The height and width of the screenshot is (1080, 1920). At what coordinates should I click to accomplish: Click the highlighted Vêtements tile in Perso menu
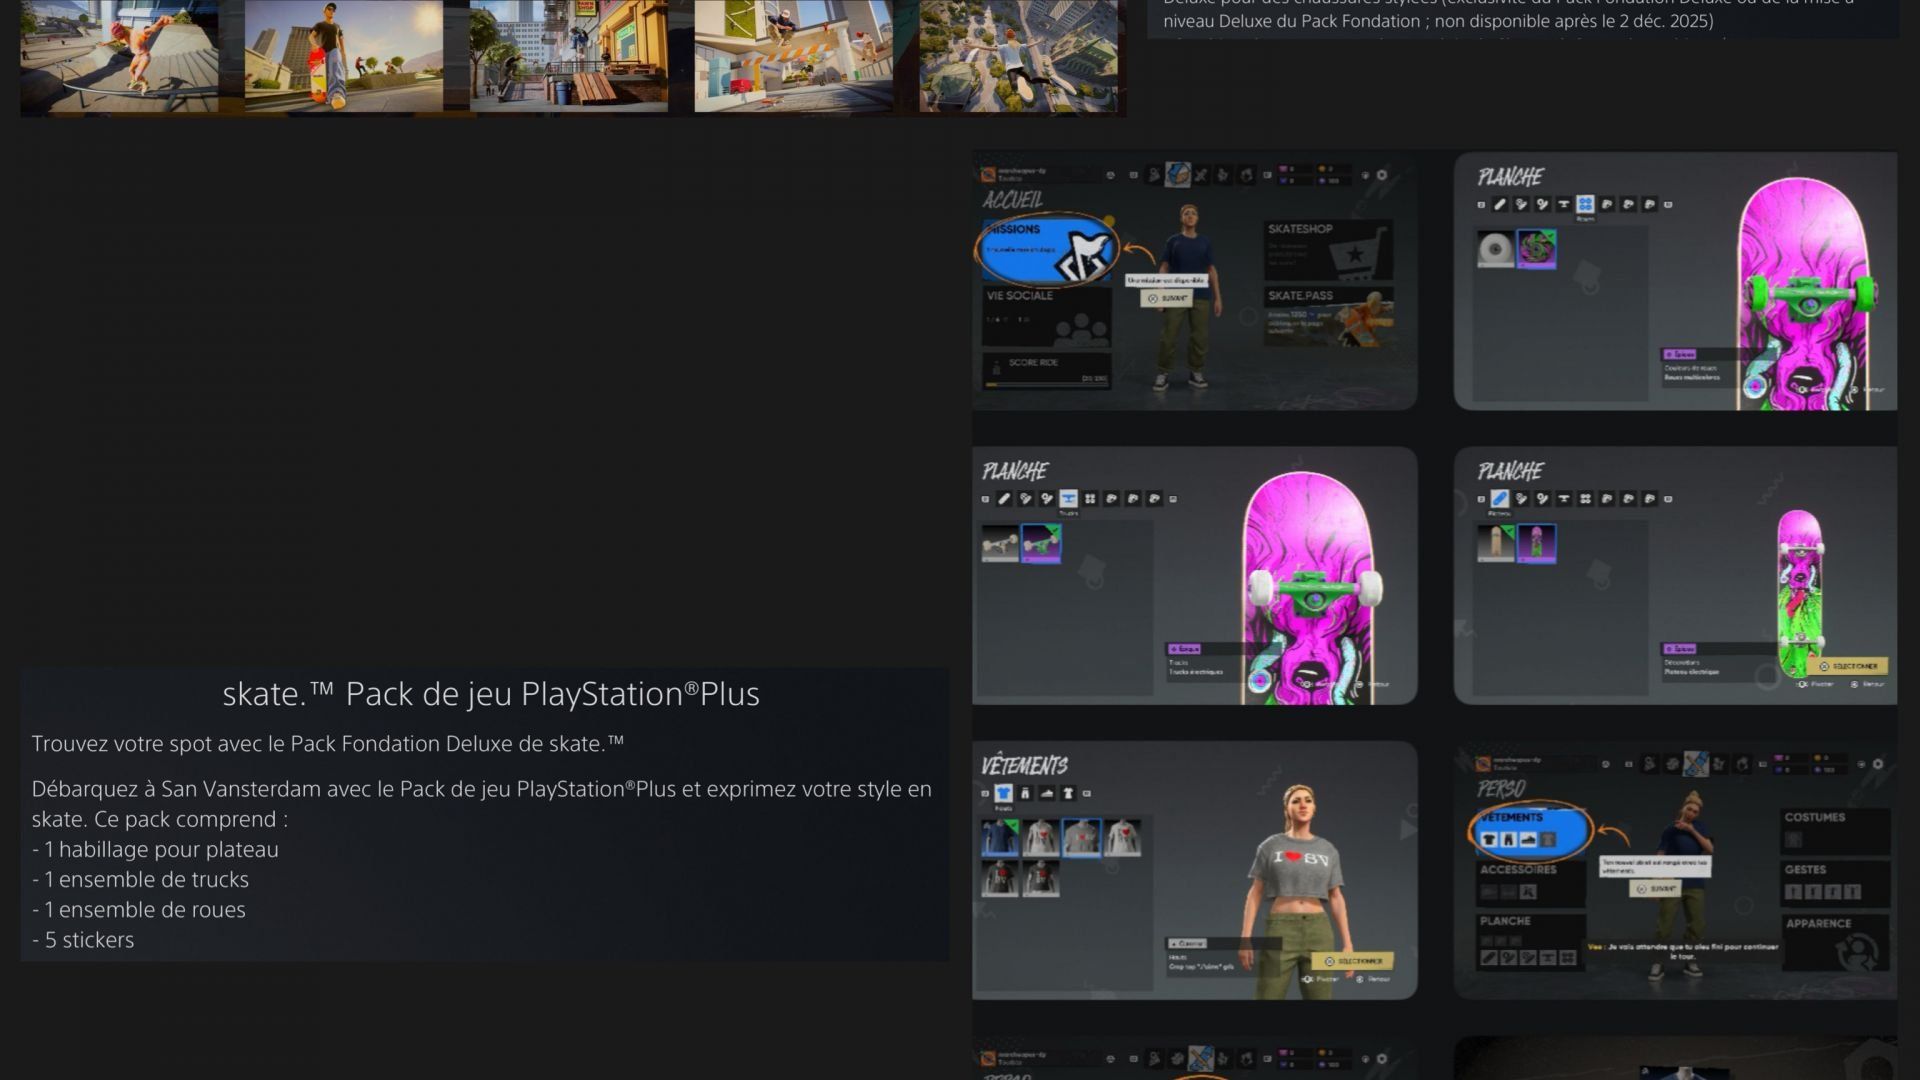[x=1531, y=831]
